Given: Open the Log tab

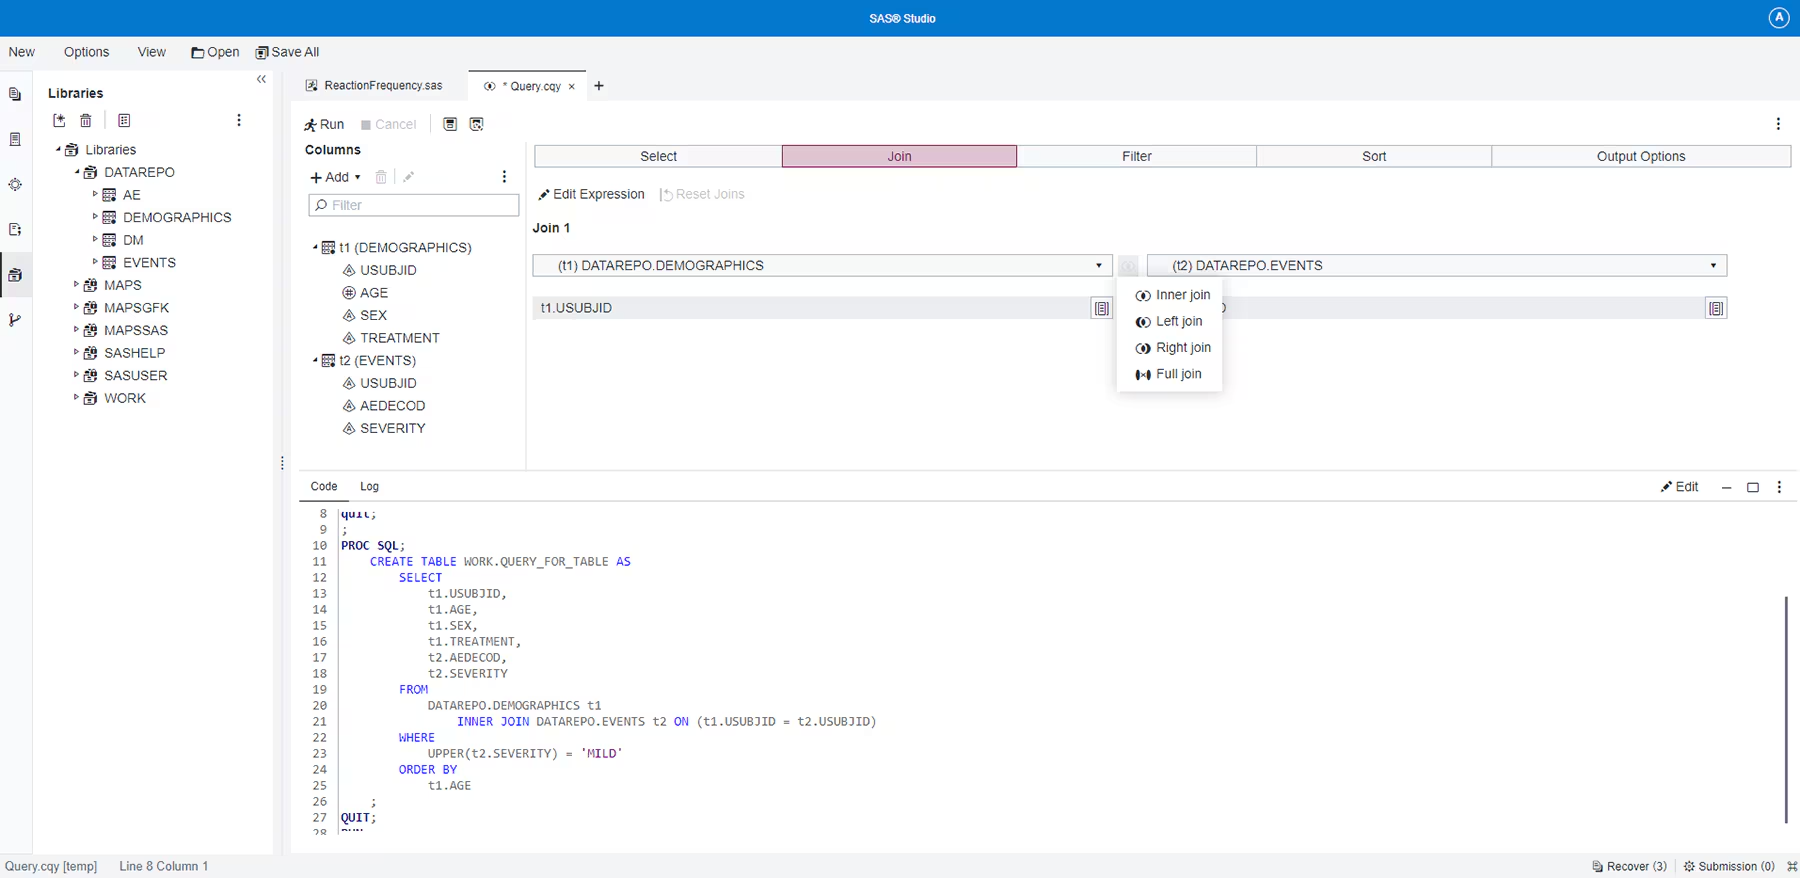Looking at the screenshot, I should [369, 486].
